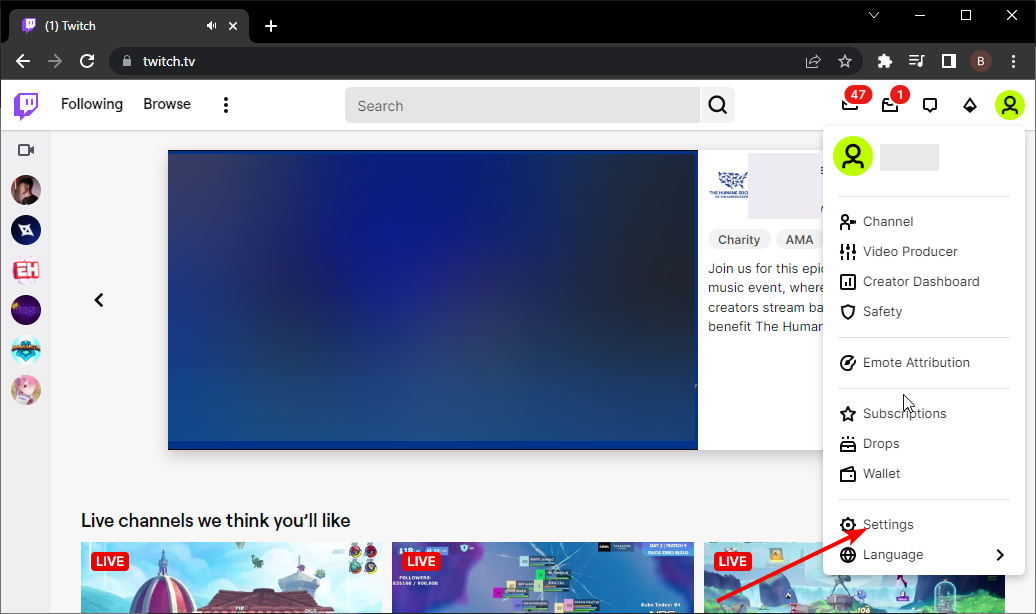This screenshot has width=1036, height=614.
Task: Select Creator Dashboard menu item
Action: click(920, 282)
